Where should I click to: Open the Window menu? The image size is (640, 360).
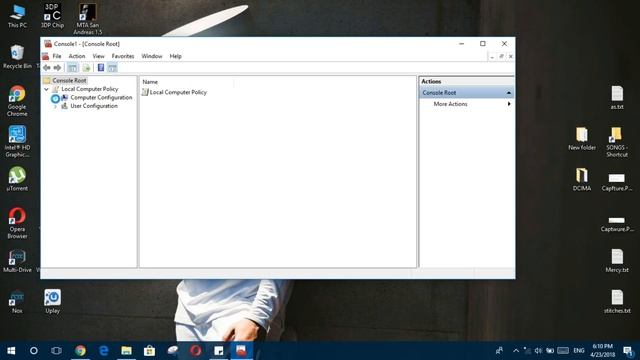tap(152, 56)
